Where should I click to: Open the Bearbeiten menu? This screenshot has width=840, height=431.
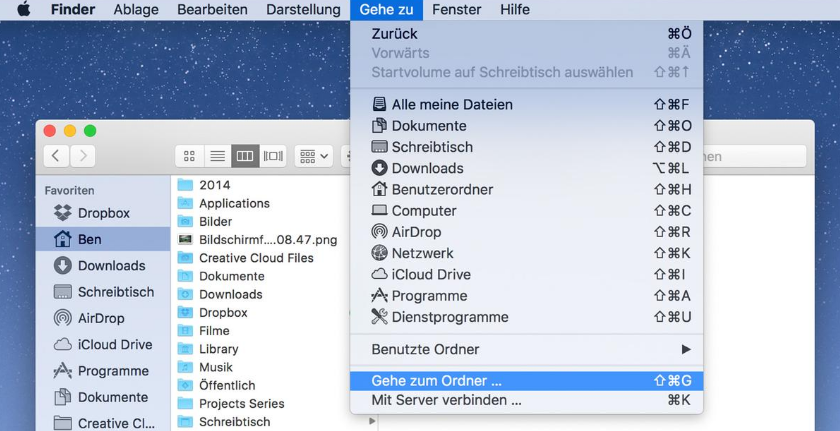pos(212,10)
